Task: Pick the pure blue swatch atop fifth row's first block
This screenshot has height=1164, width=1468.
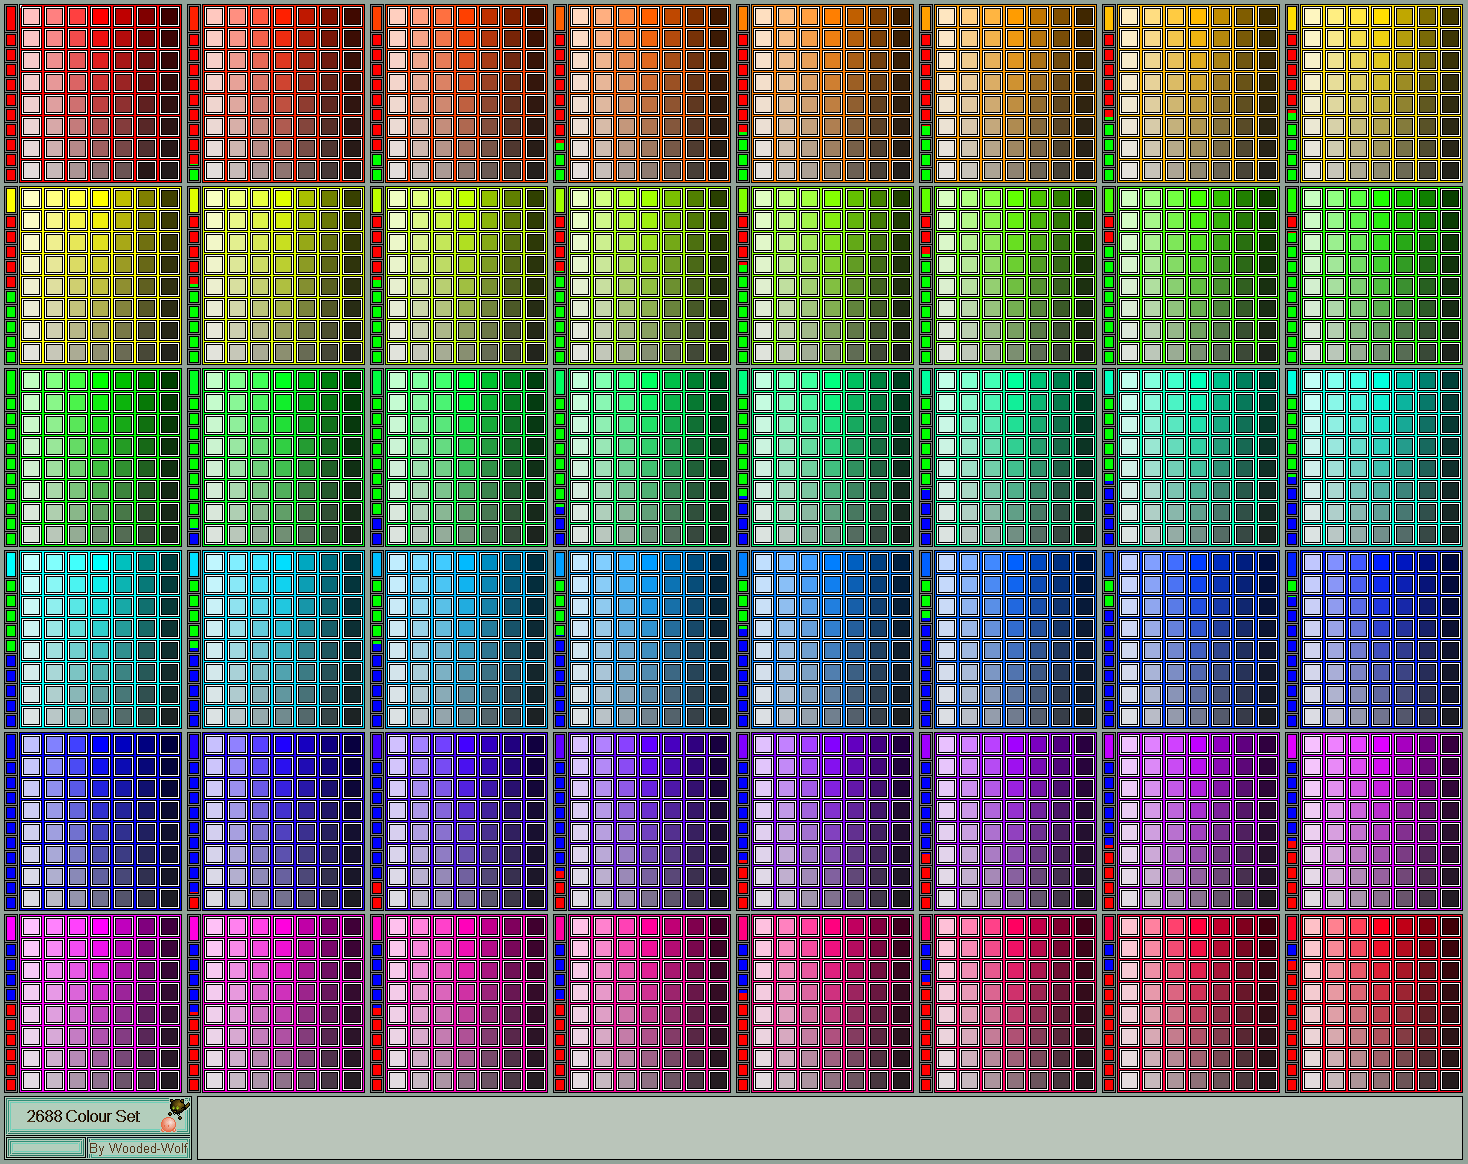Action: coord(100,744)
